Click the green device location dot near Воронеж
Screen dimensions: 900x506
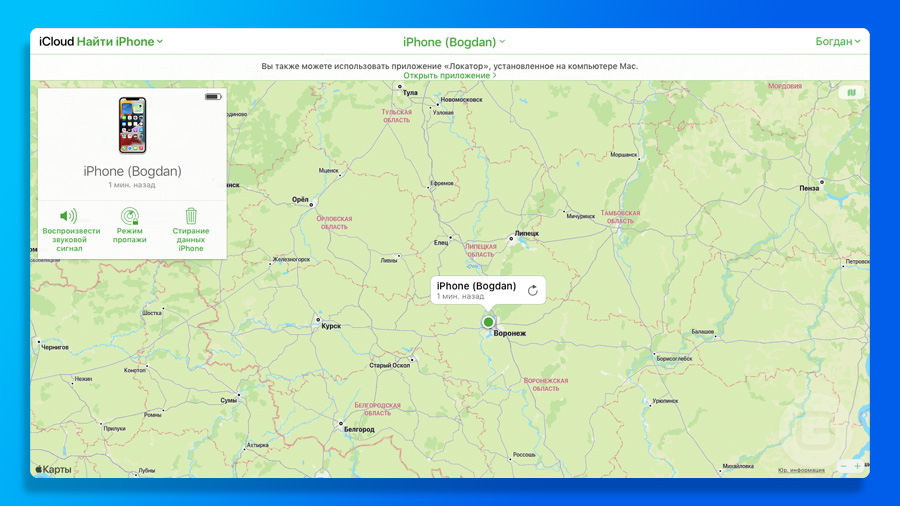coord(488,322)
